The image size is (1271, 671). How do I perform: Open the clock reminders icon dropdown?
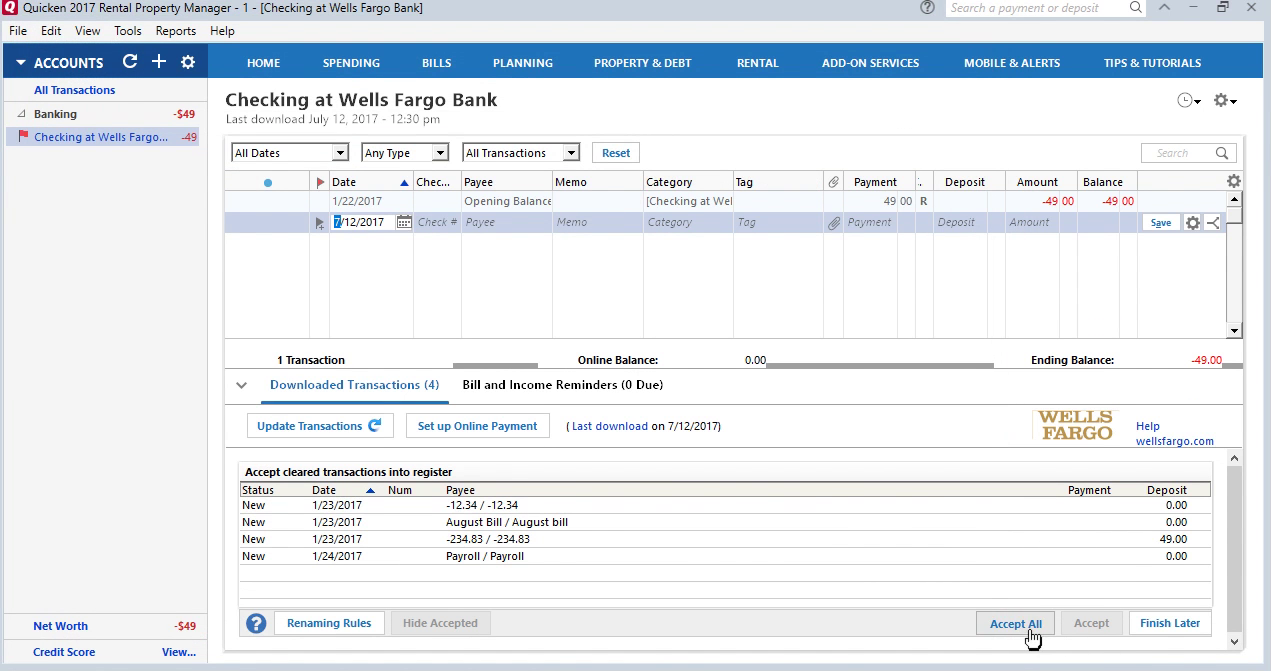pos(1189,101)
